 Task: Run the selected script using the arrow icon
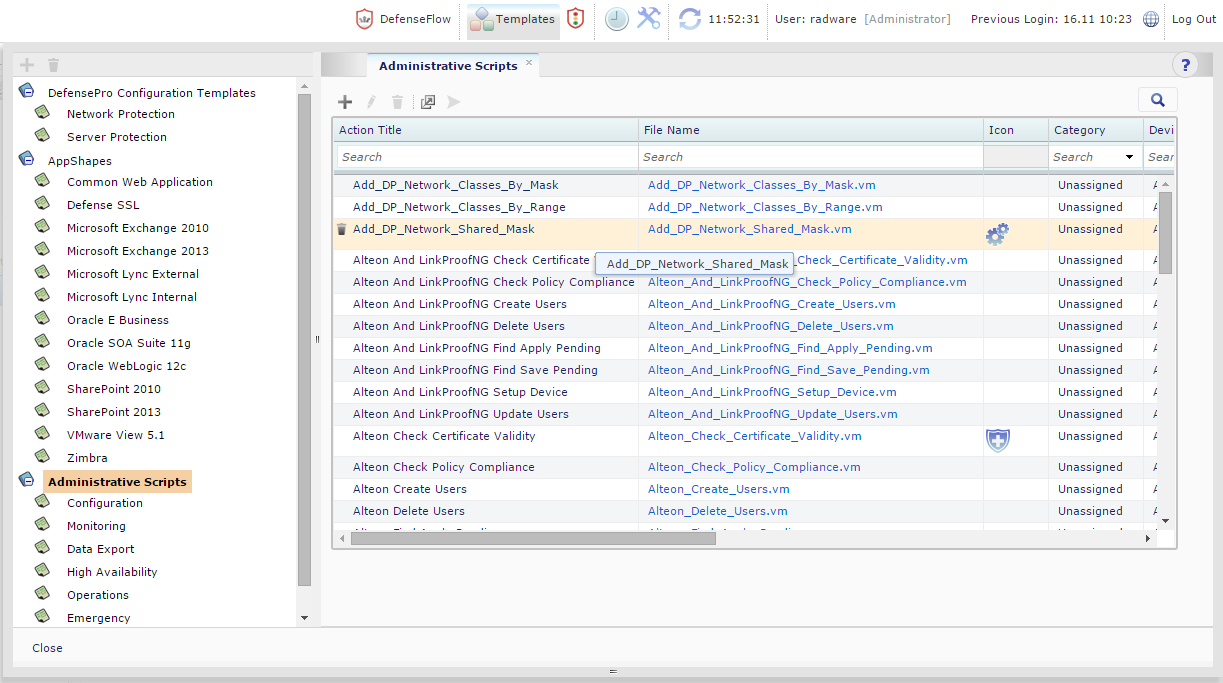[x=454, y=102]
